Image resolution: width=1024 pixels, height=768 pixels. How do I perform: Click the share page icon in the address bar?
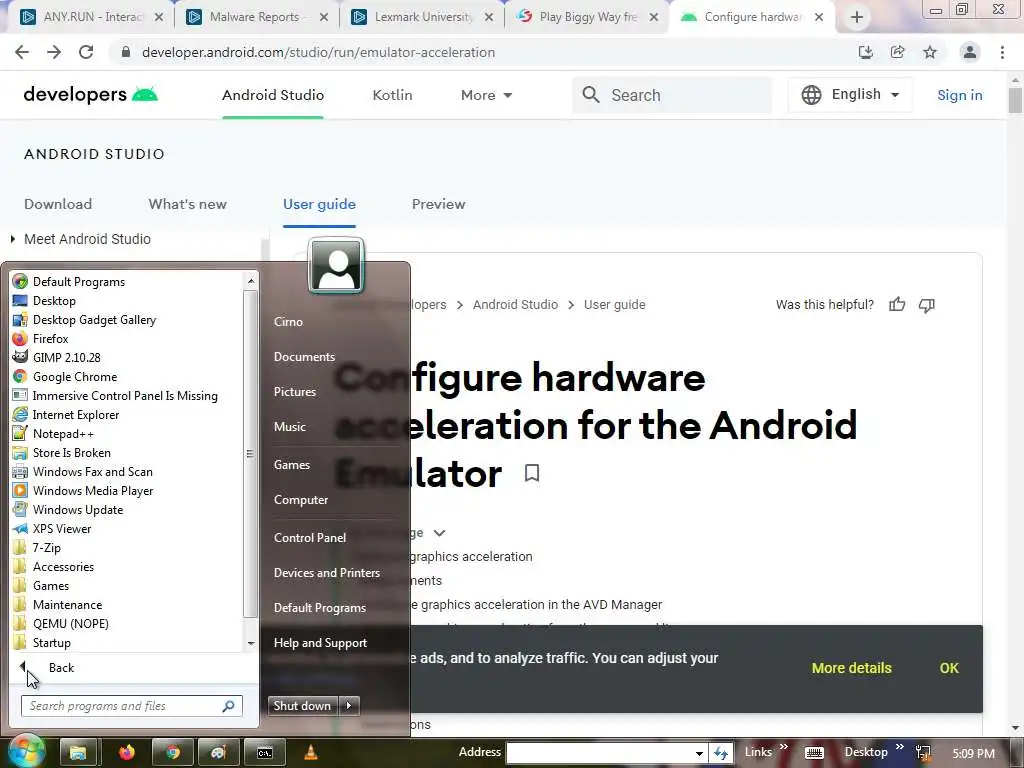(898, 52)
